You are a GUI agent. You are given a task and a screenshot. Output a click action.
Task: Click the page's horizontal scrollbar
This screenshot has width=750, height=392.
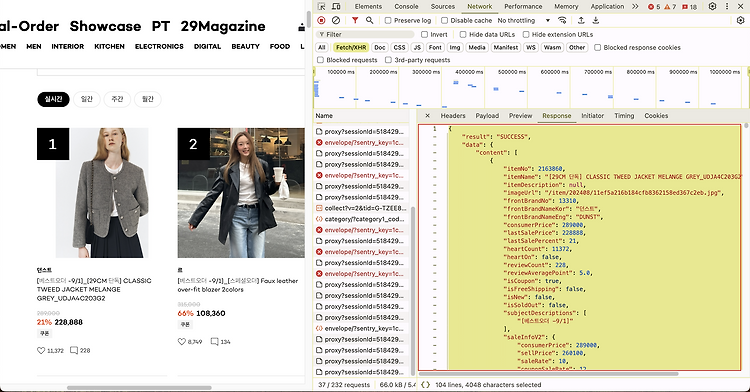(x=139, y=388)
